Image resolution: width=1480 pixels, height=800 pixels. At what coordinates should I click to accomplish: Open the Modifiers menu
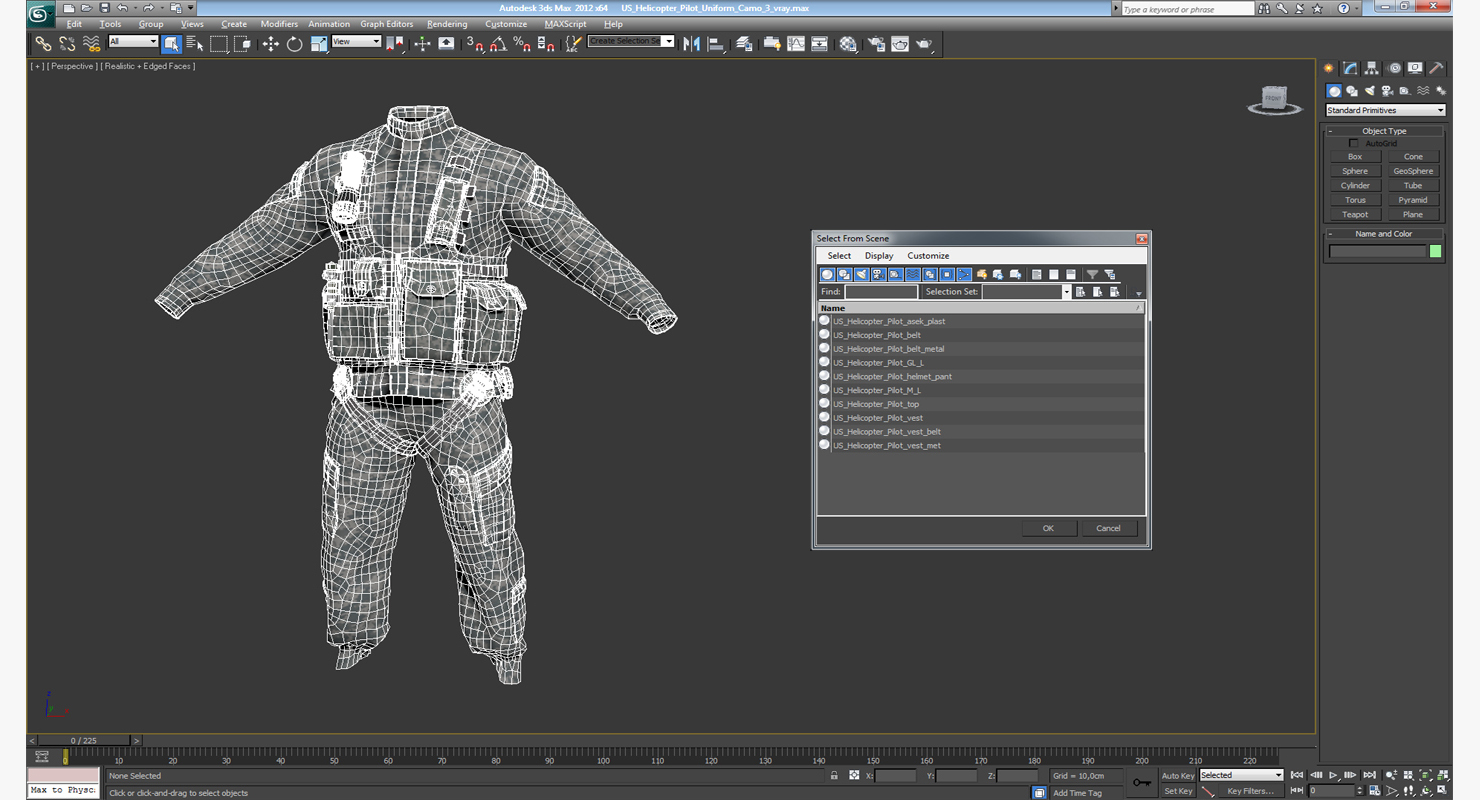pos(279,24)
